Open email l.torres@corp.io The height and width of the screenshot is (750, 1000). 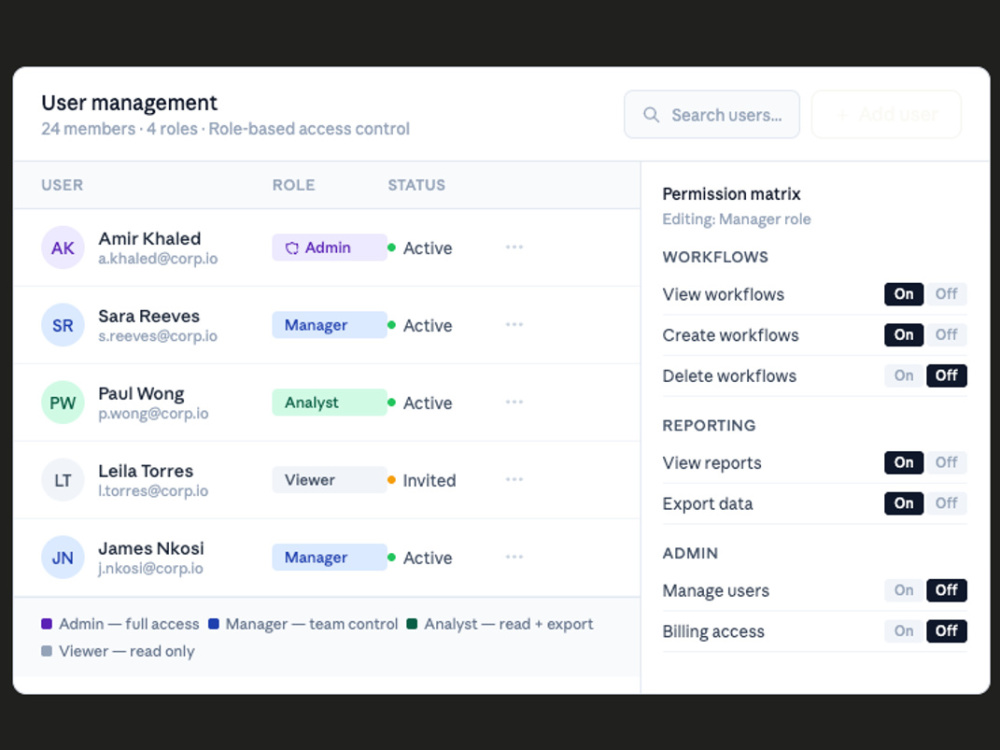point(153,491)
